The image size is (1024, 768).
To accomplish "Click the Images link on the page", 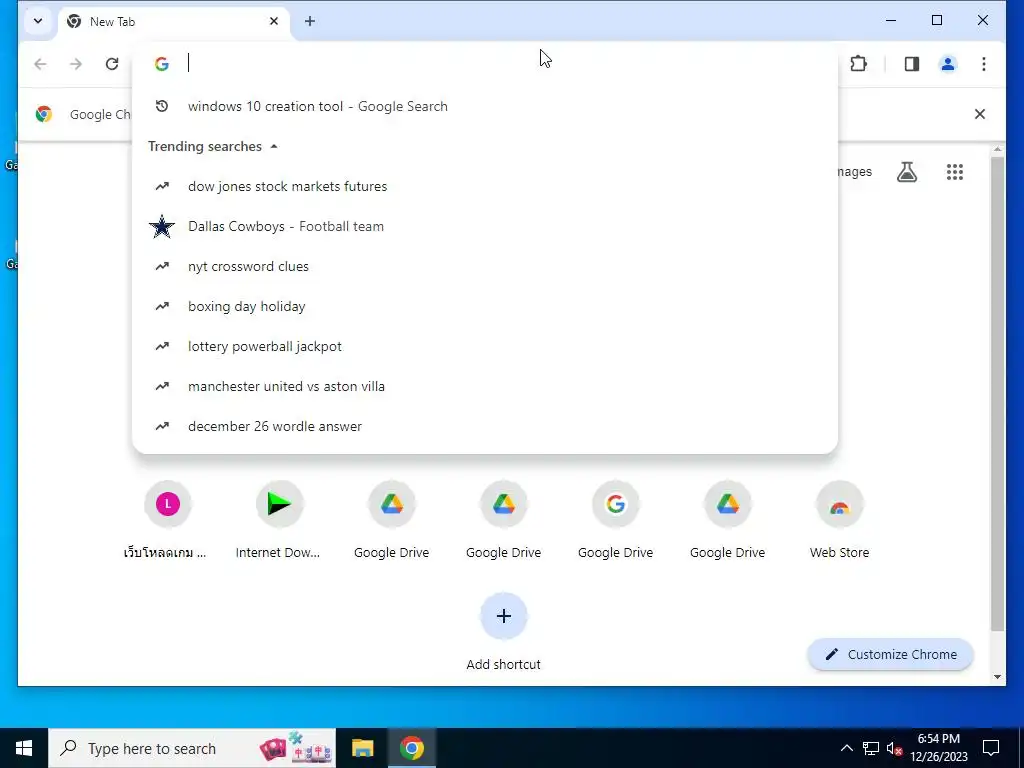I will pyautogui.click(x=854, y=172).
